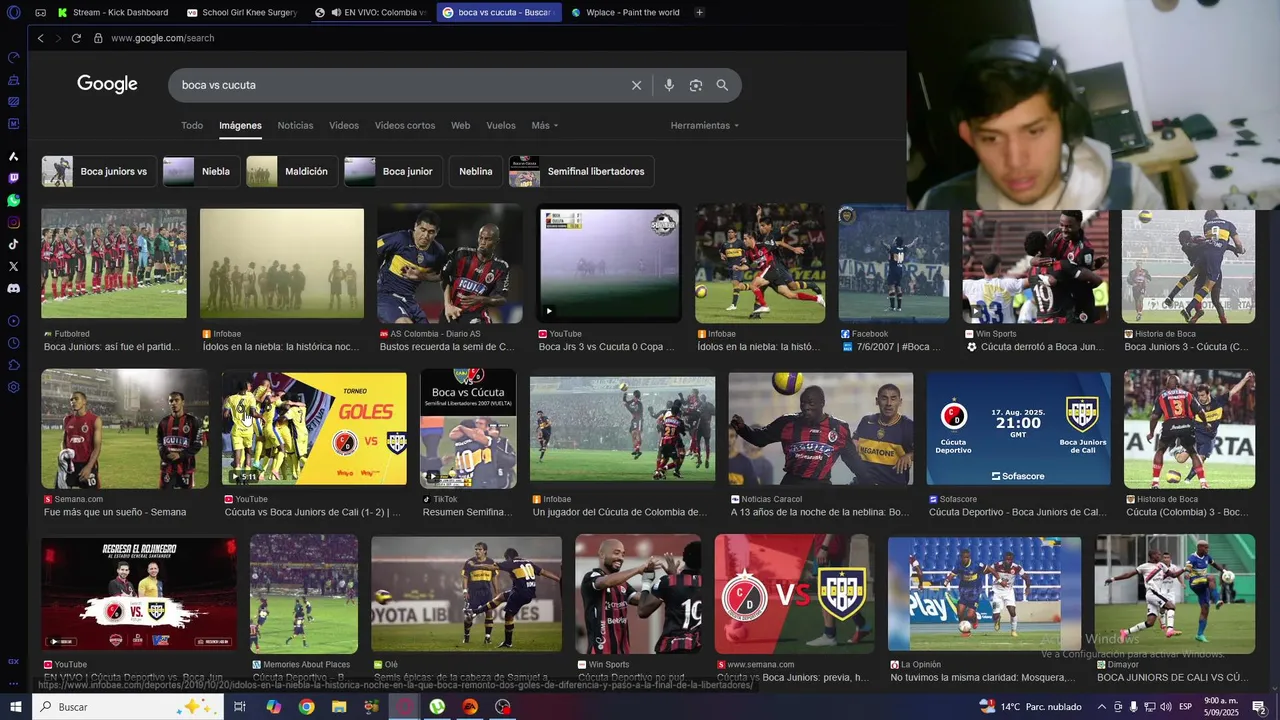The height and width of the screenshot is (720, 1280).
Task: Select the Boca junior filter chip
Action: pyautogui.click(x=394, y=171)
